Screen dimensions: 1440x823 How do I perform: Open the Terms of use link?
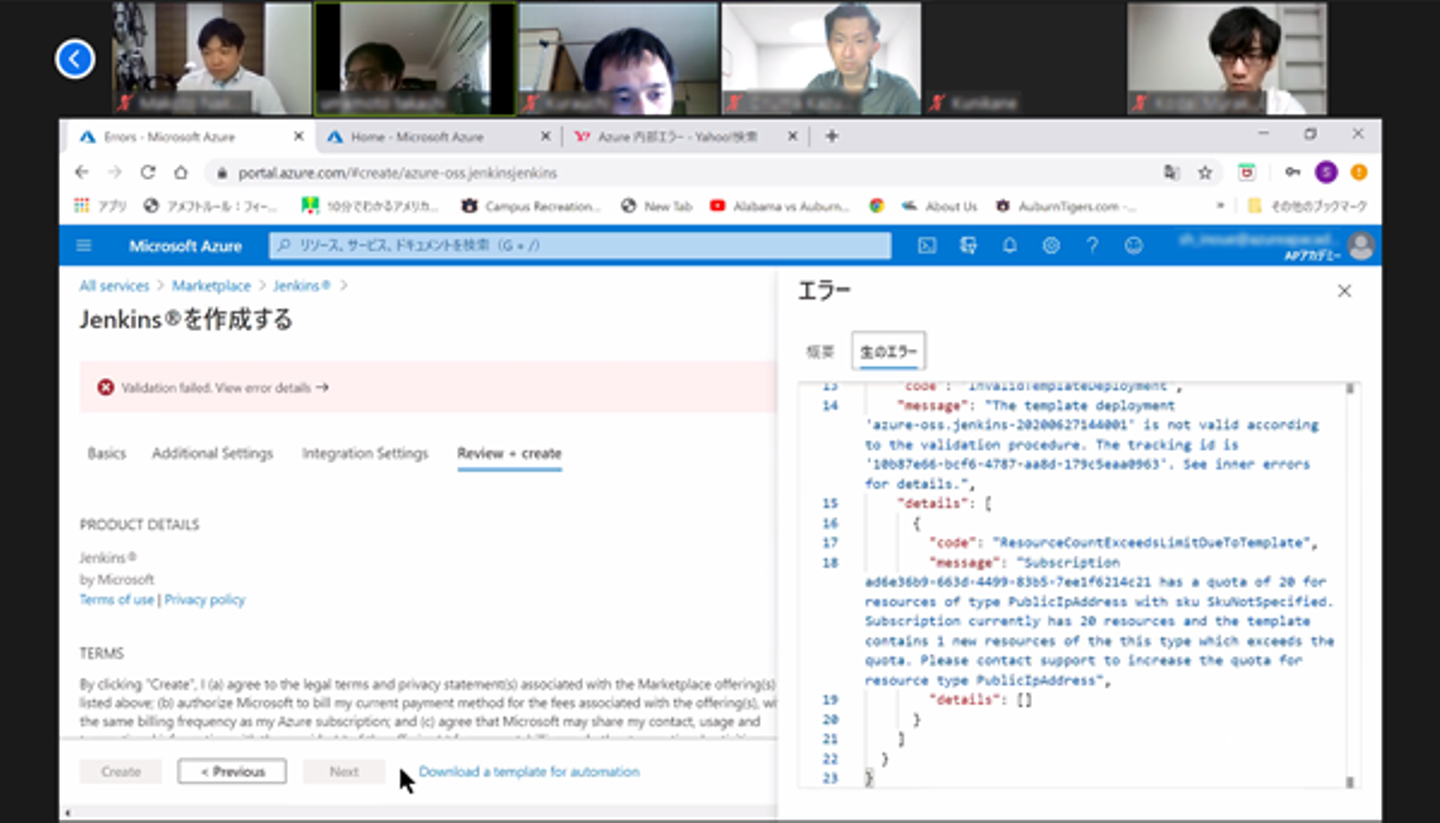coord(117,600)
